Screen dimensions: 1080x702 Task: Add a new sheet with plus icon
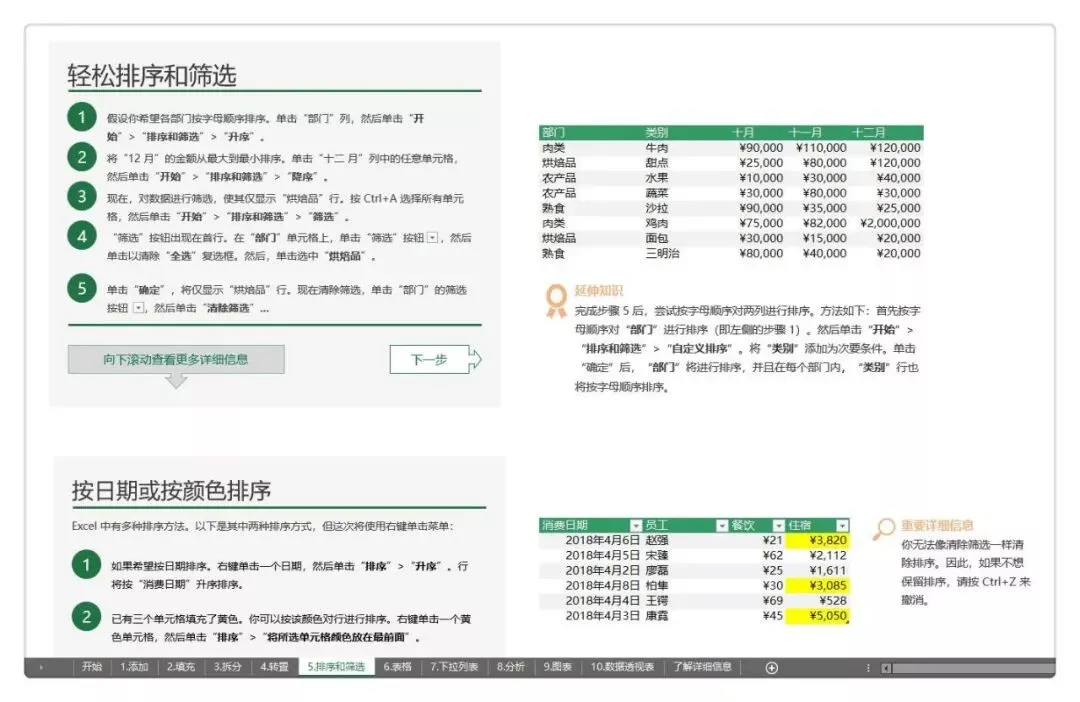[x=771, y=668]
